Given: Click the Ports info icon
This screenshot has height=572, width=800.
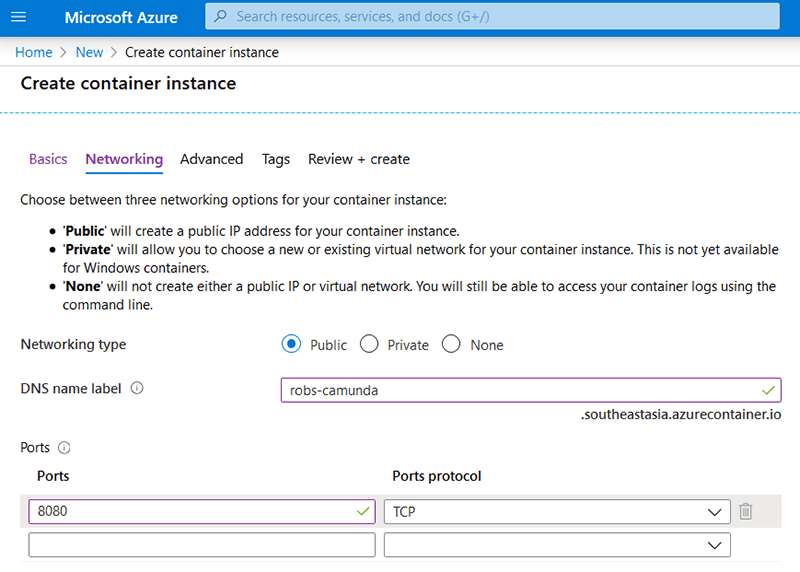Looking at the screenshot, I should (x=64, y=447).
